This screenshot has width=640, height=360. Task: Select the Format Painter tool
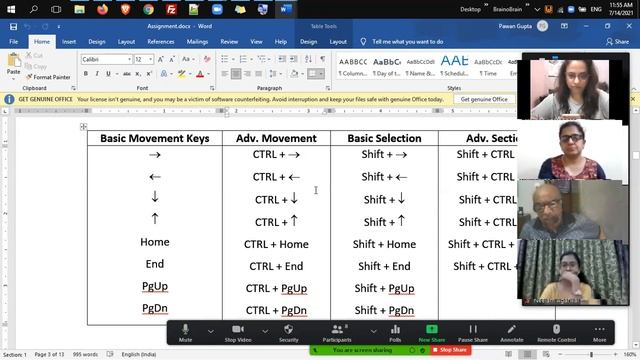tap(48, 77)
